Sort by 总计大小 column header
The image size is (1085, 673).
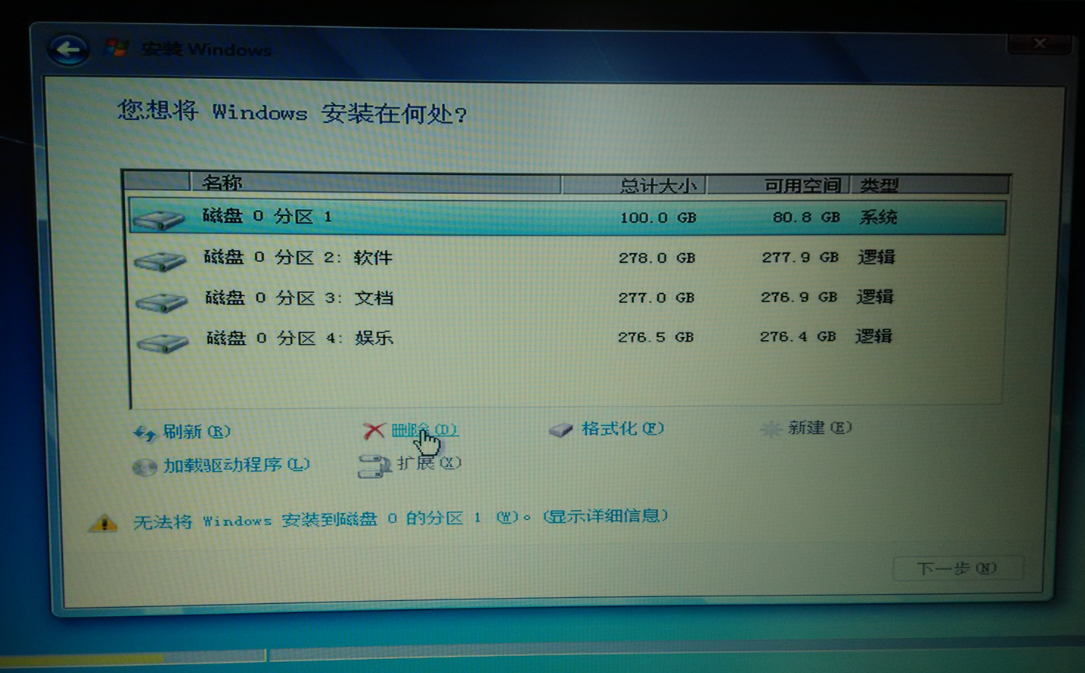[x=634, y=185]
